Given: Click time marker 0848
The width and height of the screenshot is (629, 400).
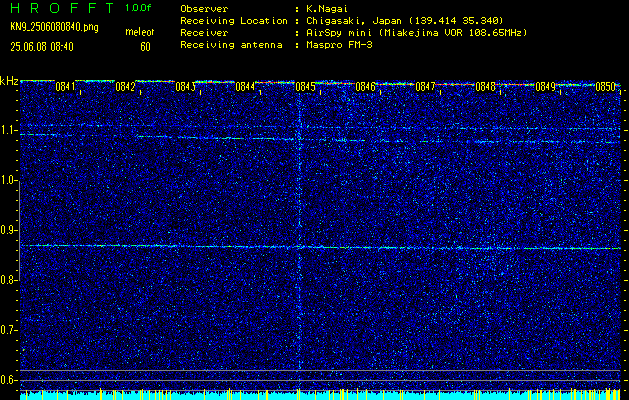Looking at the screenshot, I should pyautogui.click(x=485, y=87).
